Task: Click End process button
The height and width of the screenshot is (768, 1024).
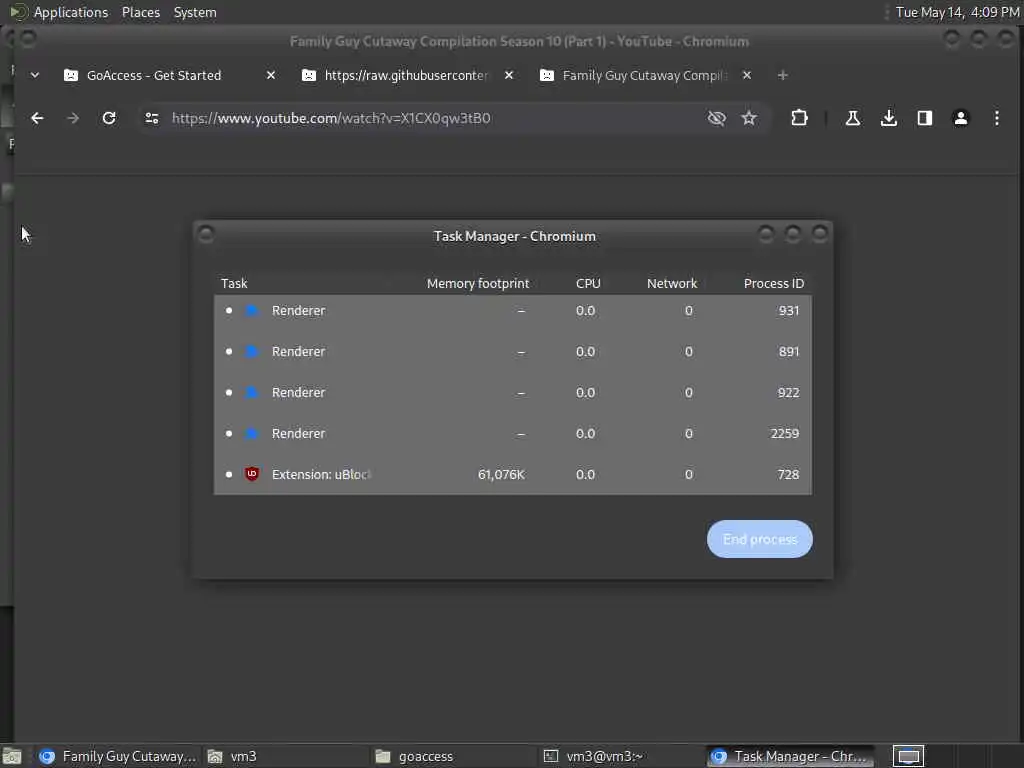Action: pos(760,539)
